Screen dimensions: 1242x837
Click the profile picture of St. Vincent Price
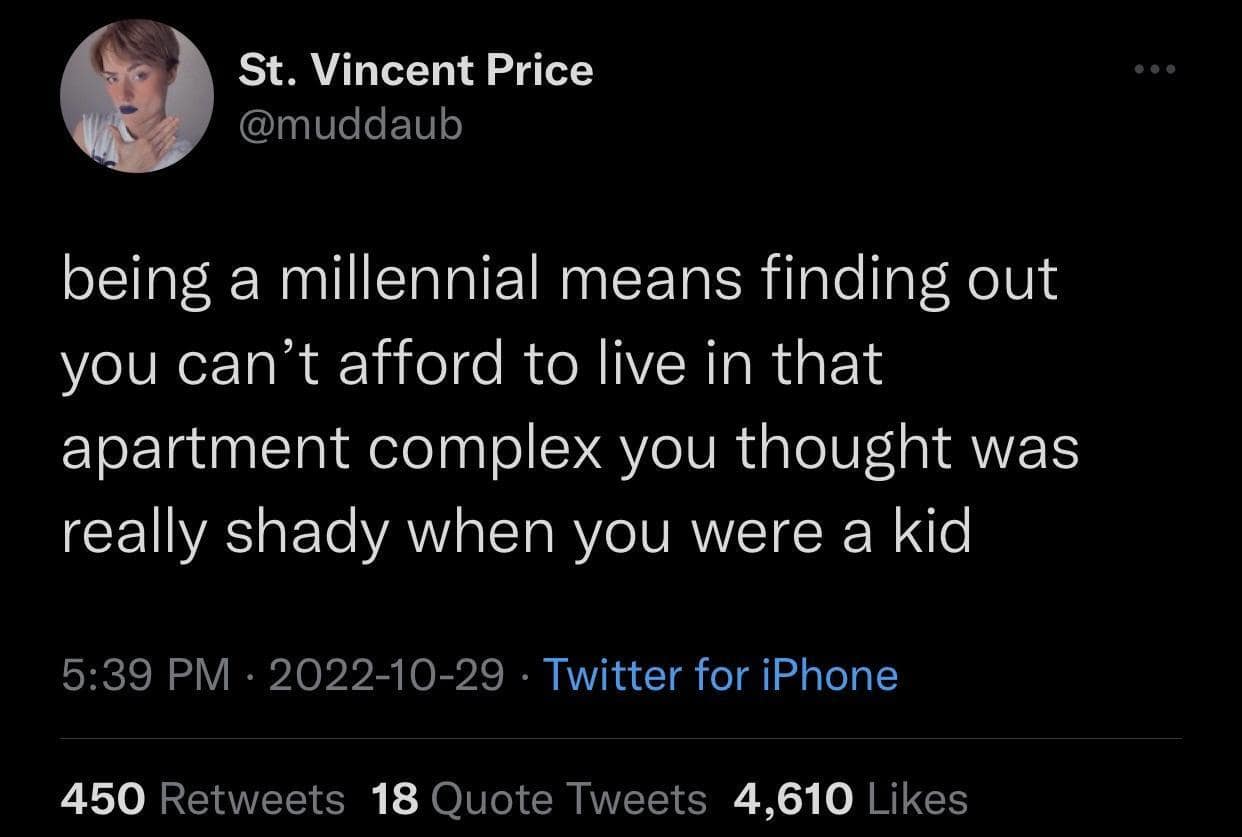click(x=138, y=95)
